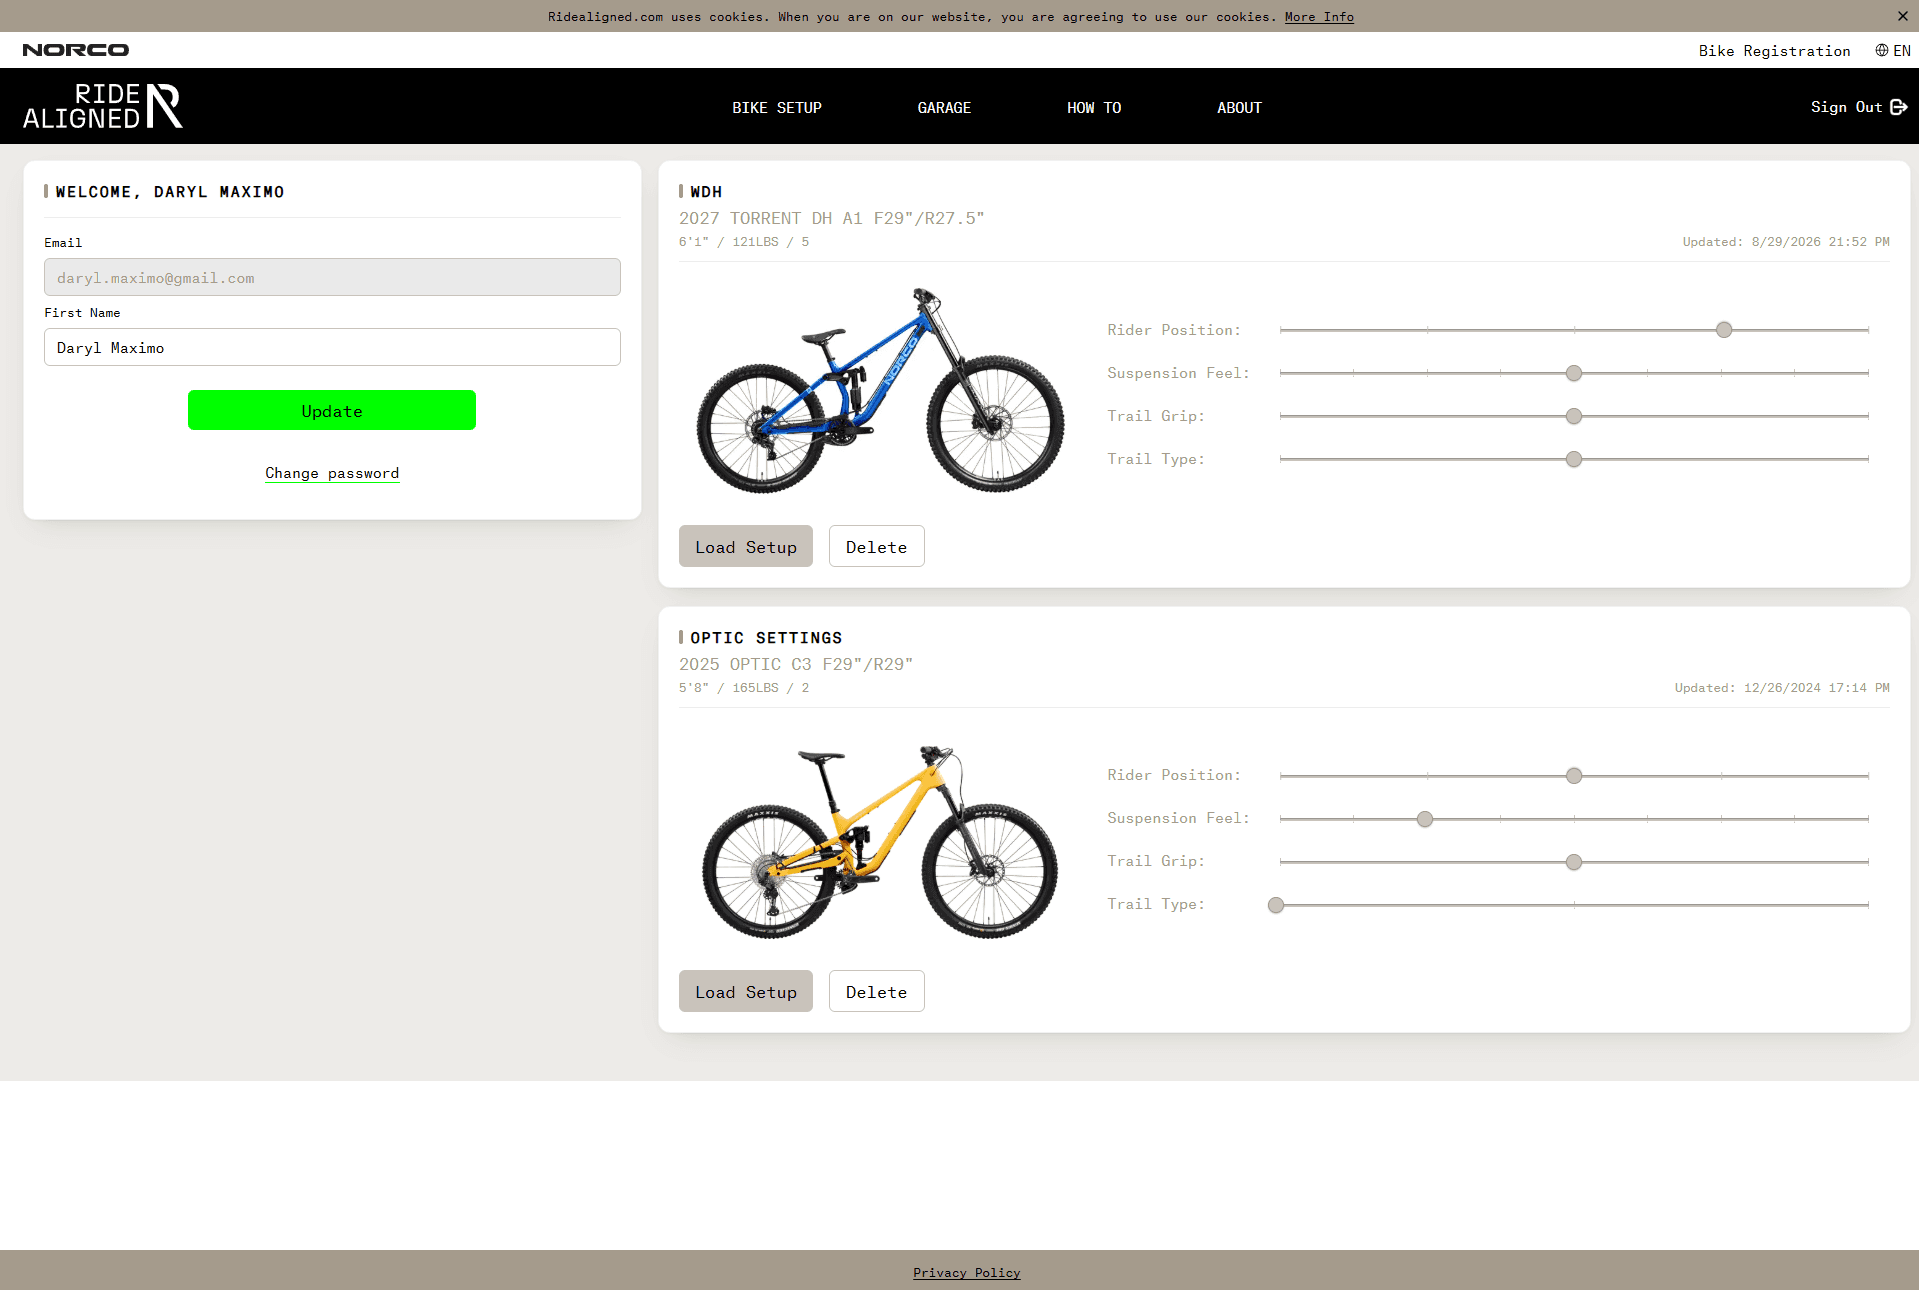Select the OPTIC SETTINGS title
The width and height of the screenshot is (1919, 1290).
coord(766,638)
